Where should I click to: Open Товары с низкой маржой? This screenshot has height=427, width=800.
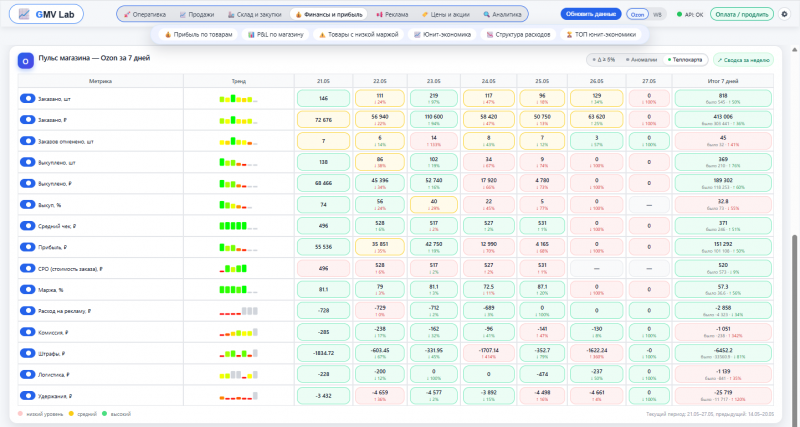(359, 35)
